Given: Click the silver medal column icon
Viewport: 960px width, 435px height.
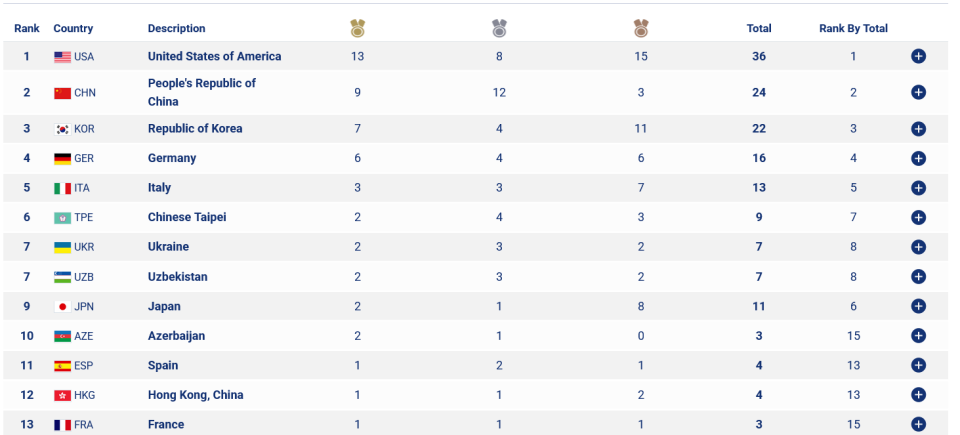Looking at the screenshot, I should click(500, 28).
